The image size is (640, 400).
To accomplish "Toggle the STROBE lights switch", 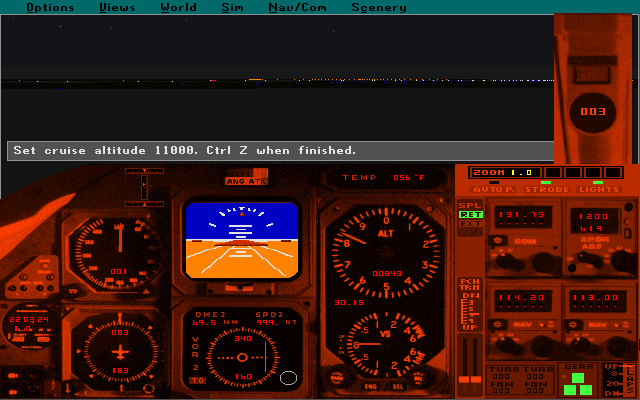I will (x=546, y=187).
